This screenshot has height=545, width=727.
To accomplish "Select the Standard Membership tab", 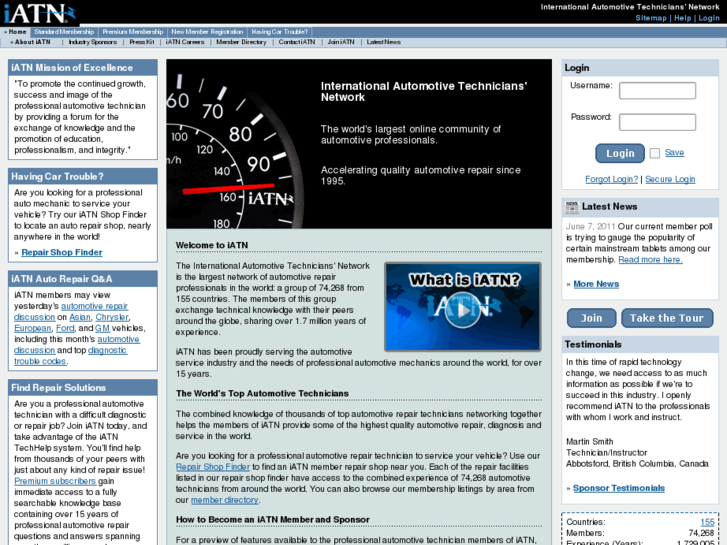I will tap(64, 32).
